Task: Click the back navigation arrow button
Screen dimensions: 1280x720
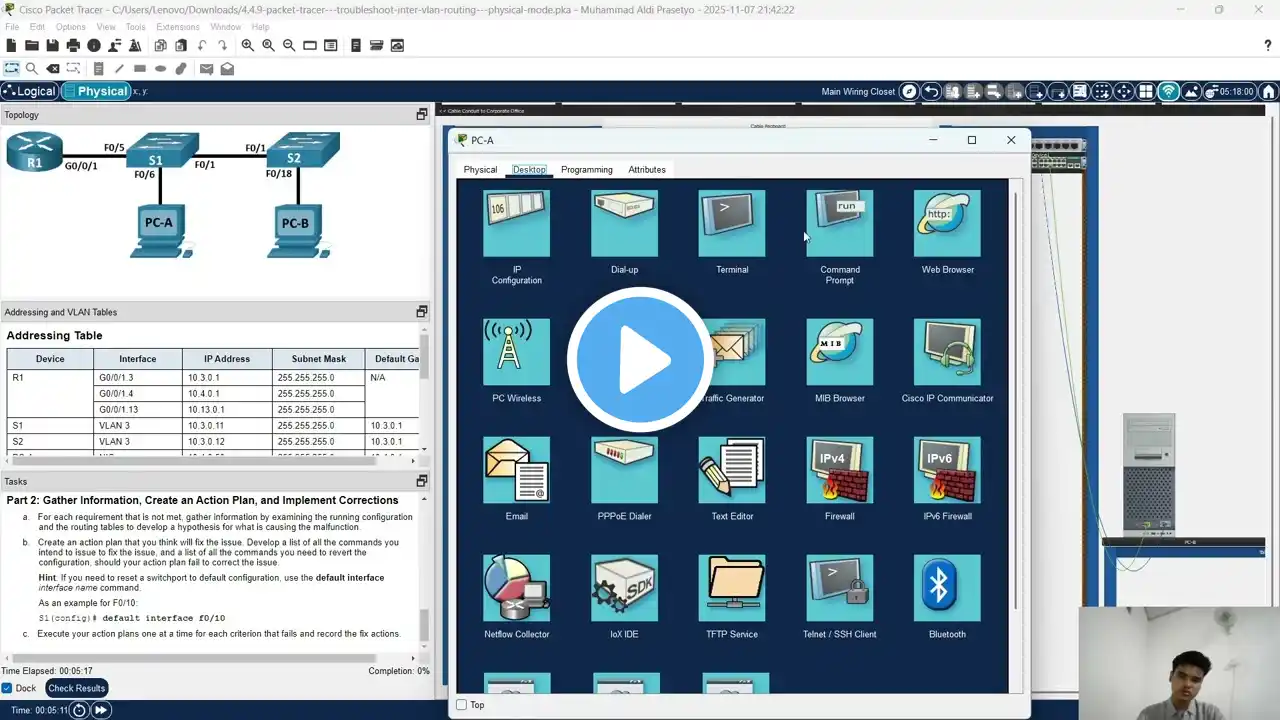Action: coord(931,91)
